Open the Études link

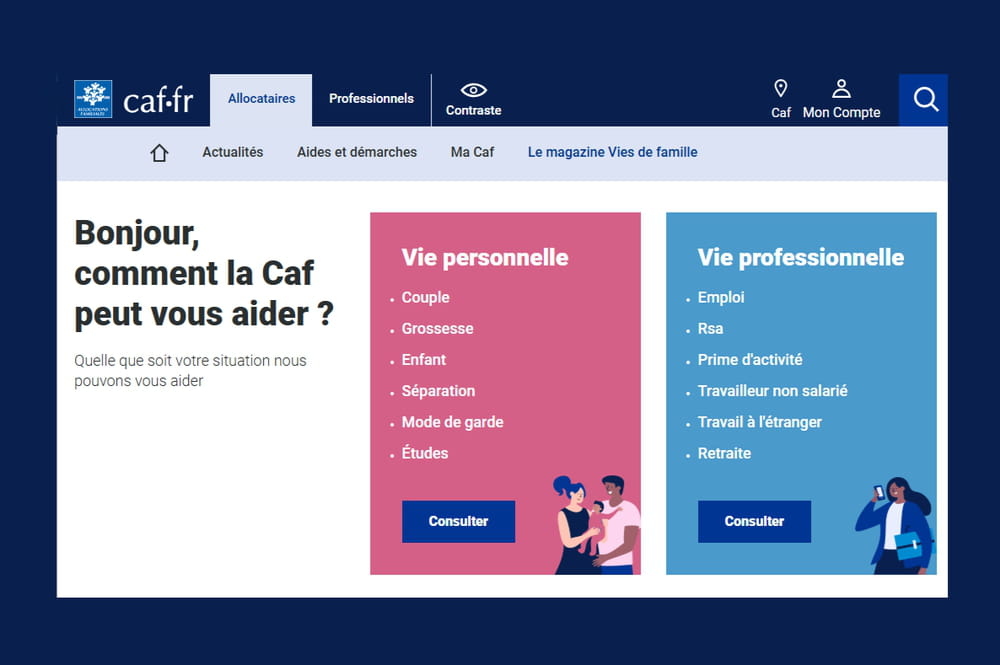pos(425,453)
